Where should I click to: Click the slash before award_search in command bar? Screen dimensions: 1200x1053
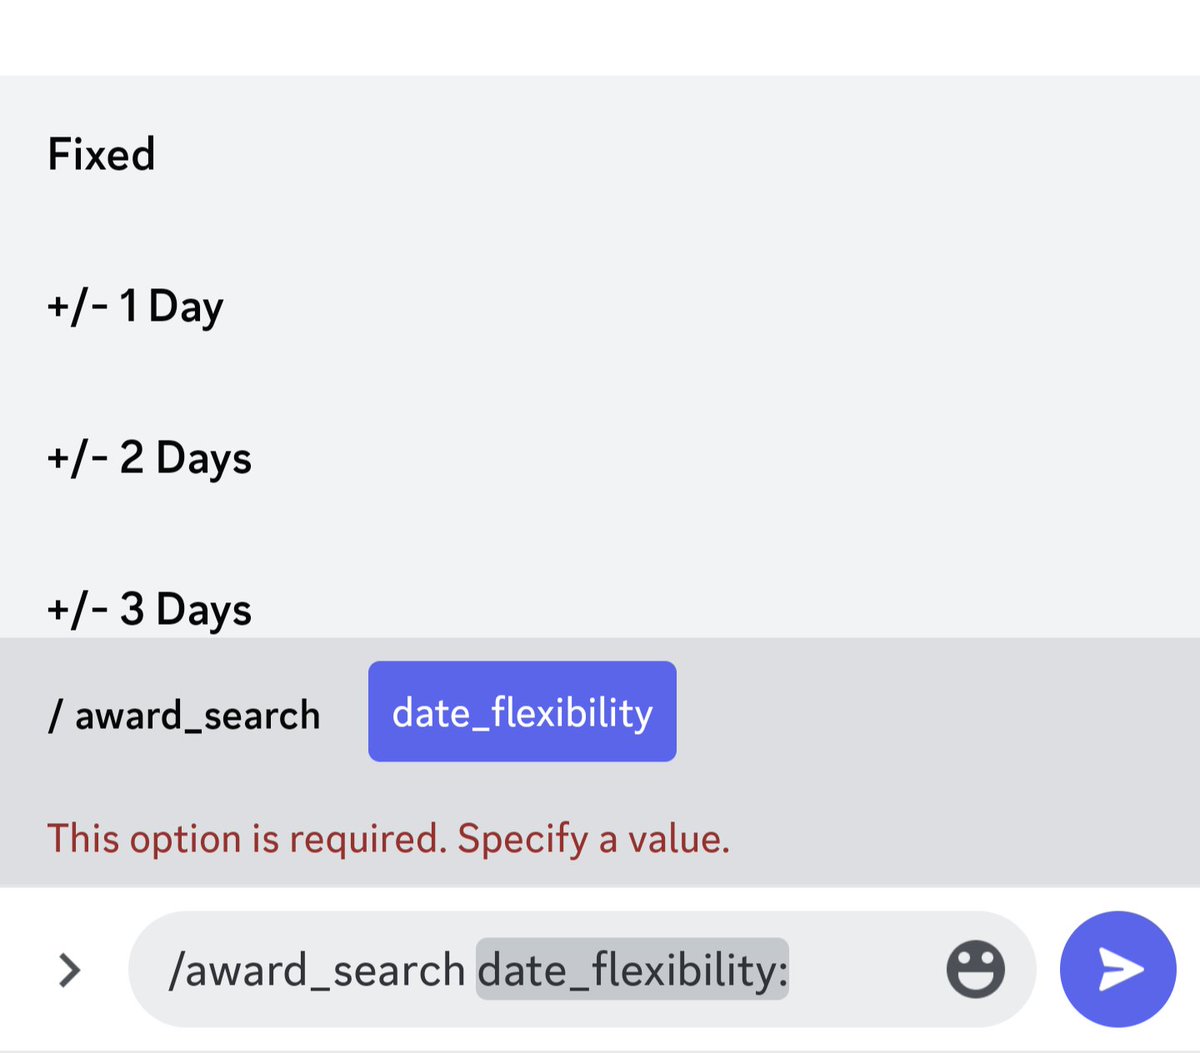(x=56, y=715)
